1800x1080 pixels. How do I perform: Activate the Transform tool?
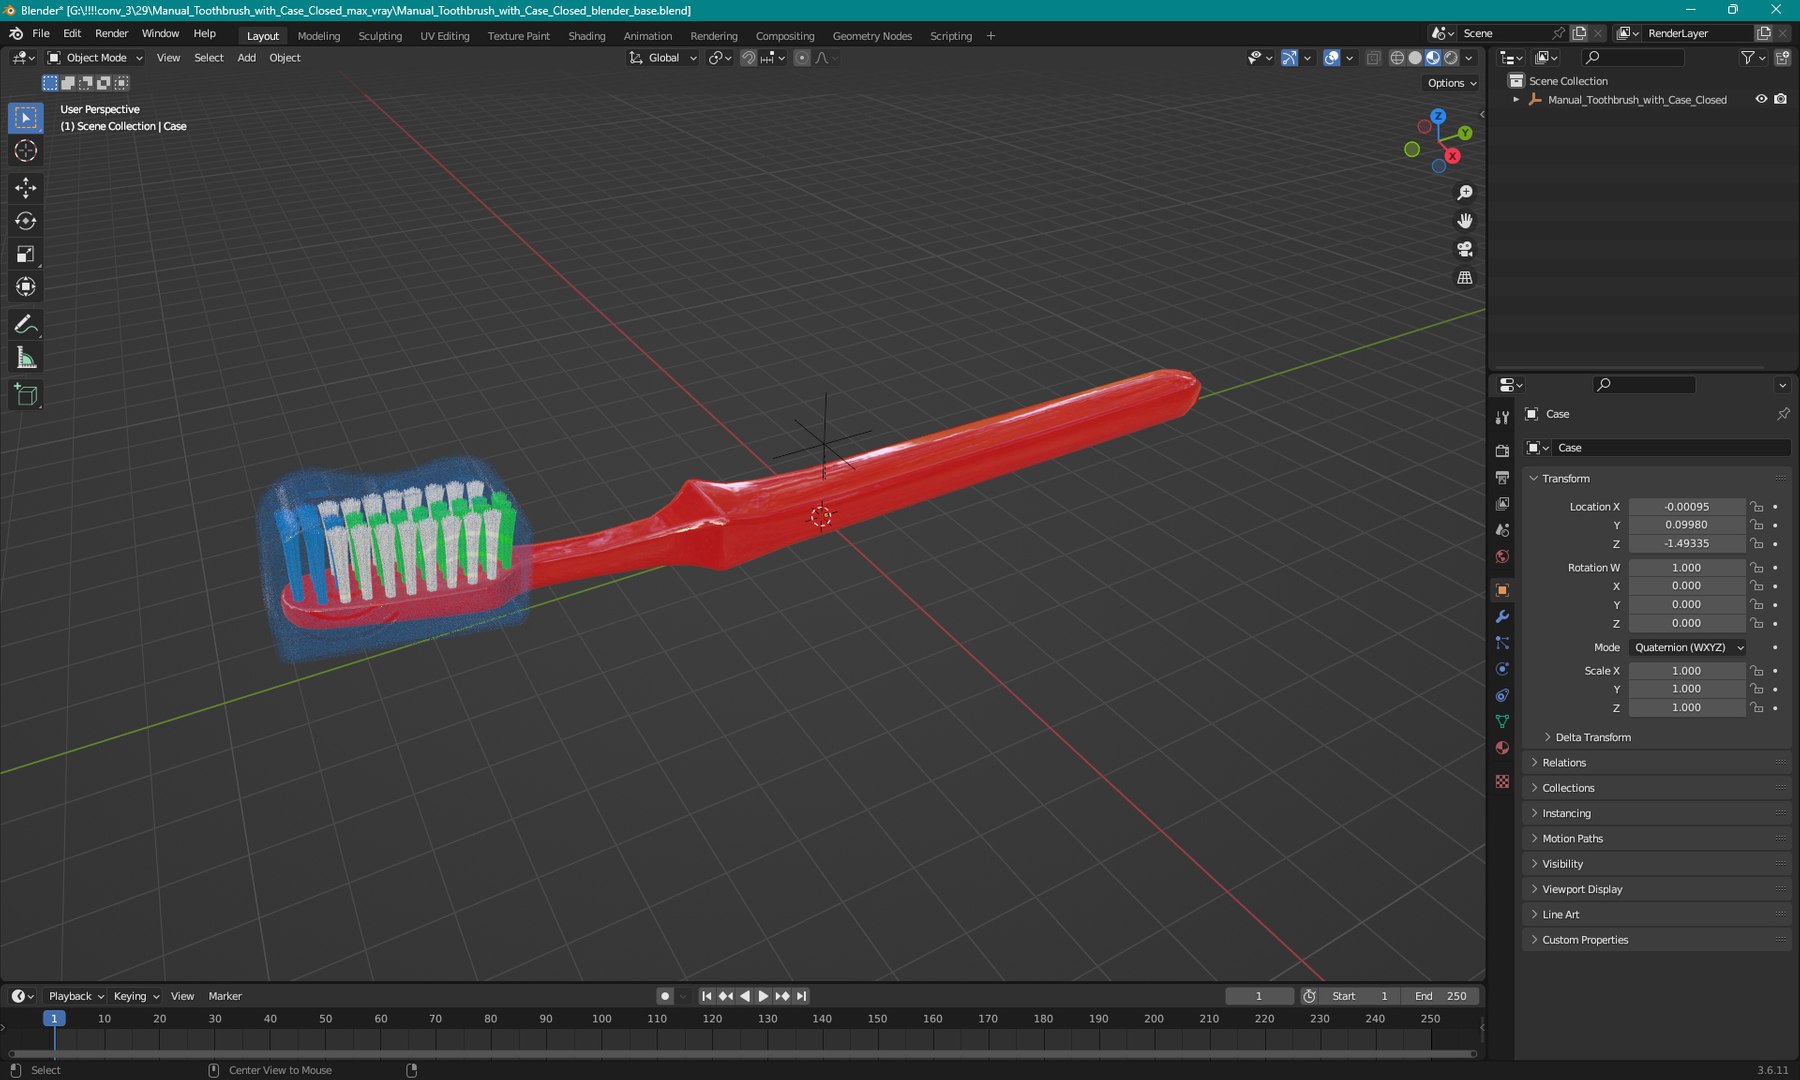[26, 287]
